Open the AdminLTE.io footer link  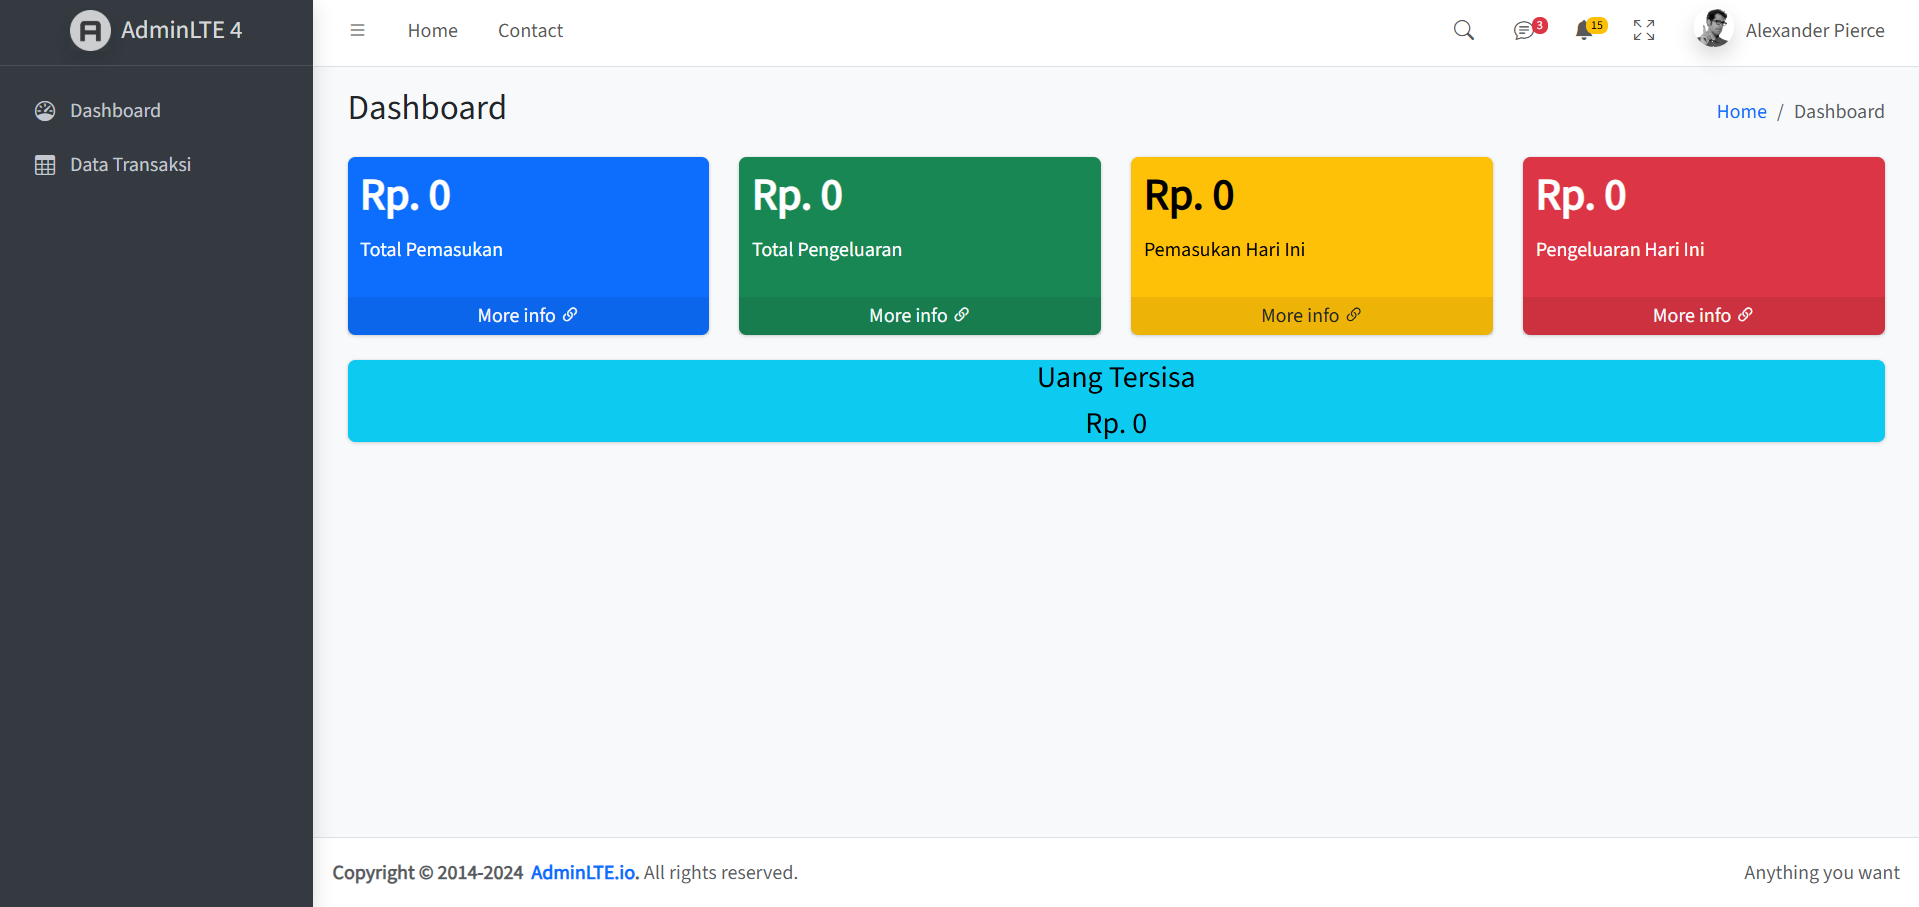click(584, 873)
